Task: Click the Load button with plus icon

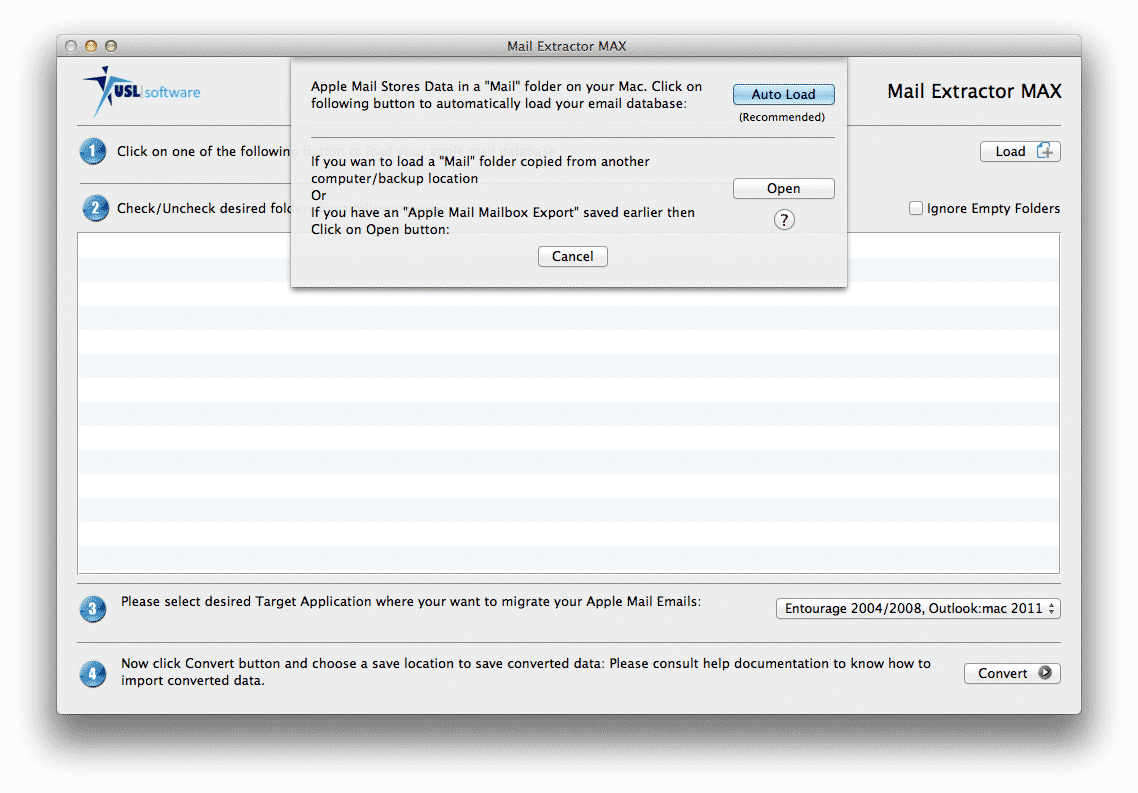Action: tap(1020, 152)
